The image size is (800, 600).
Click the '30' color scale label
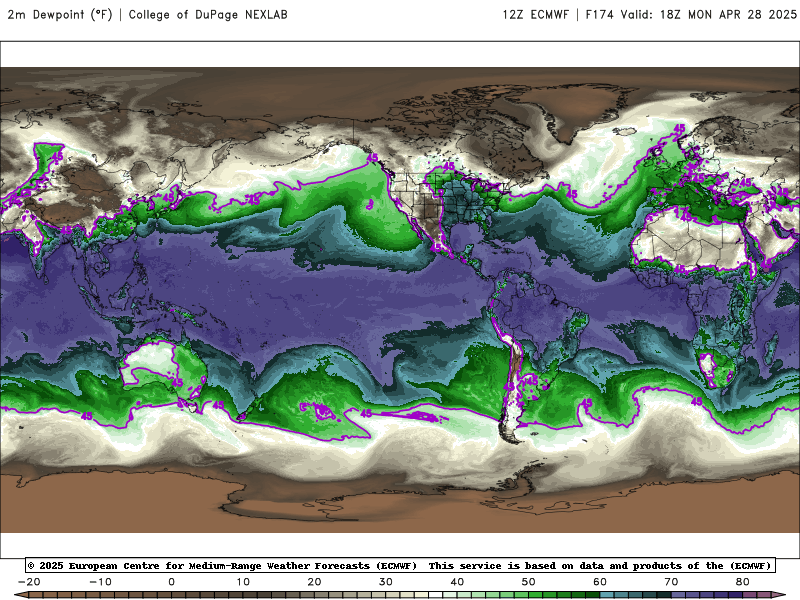tap(386, 582)
